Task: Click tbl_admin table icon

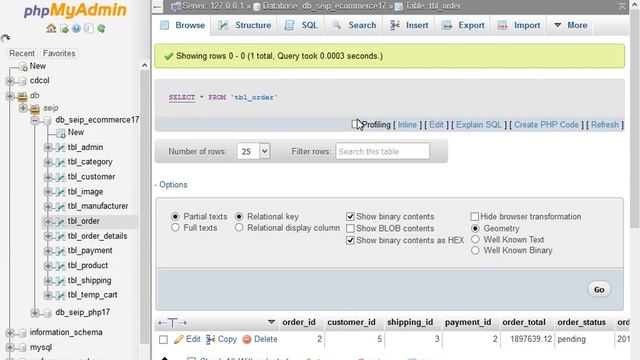Action: pyautogui.click(x=60, y=147)
